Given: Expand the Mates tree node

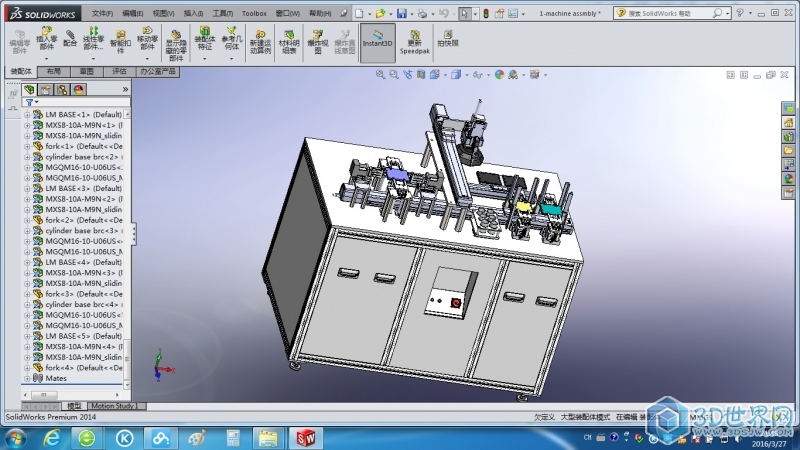Looking at the screenshot, I should pyautogui.click(x=27, y=378).
